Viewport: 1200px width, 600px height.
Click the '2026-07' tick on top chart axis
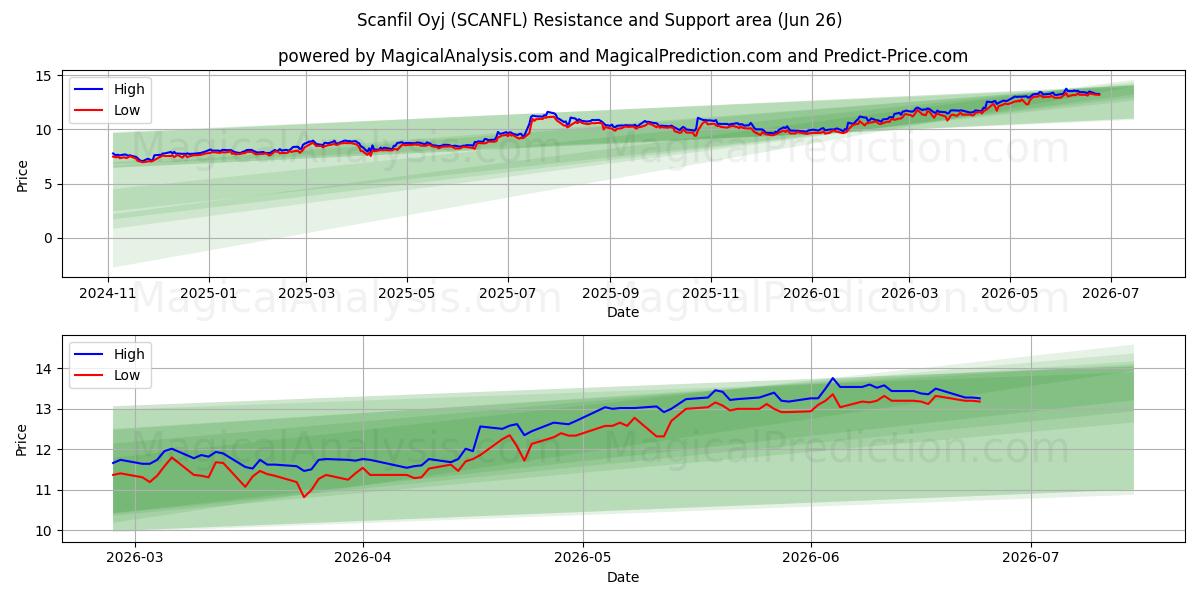pyautogui.click(x=1110, y=294)
